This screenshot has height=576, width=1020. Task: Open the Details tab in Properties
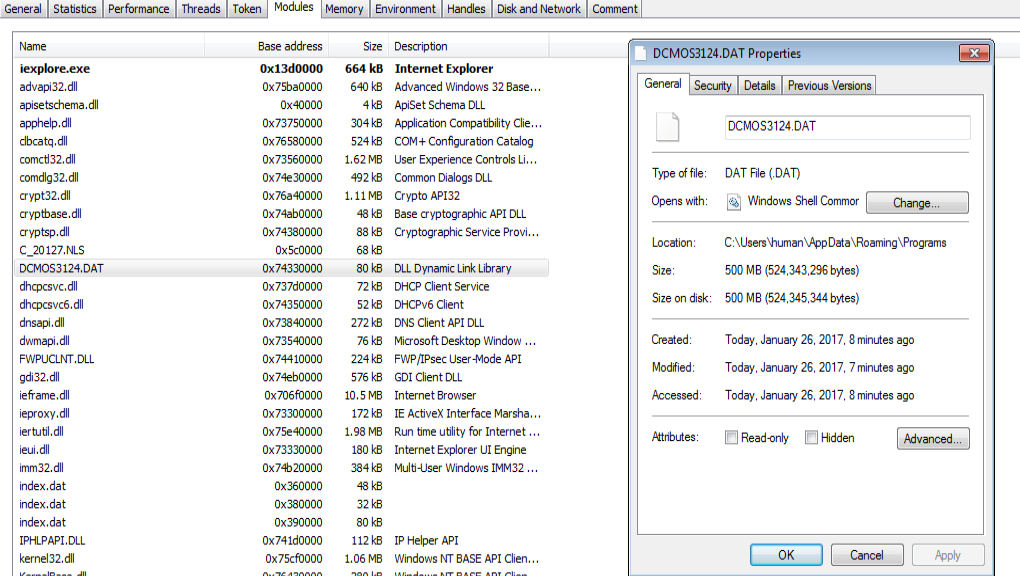click(x=759, y=86)
